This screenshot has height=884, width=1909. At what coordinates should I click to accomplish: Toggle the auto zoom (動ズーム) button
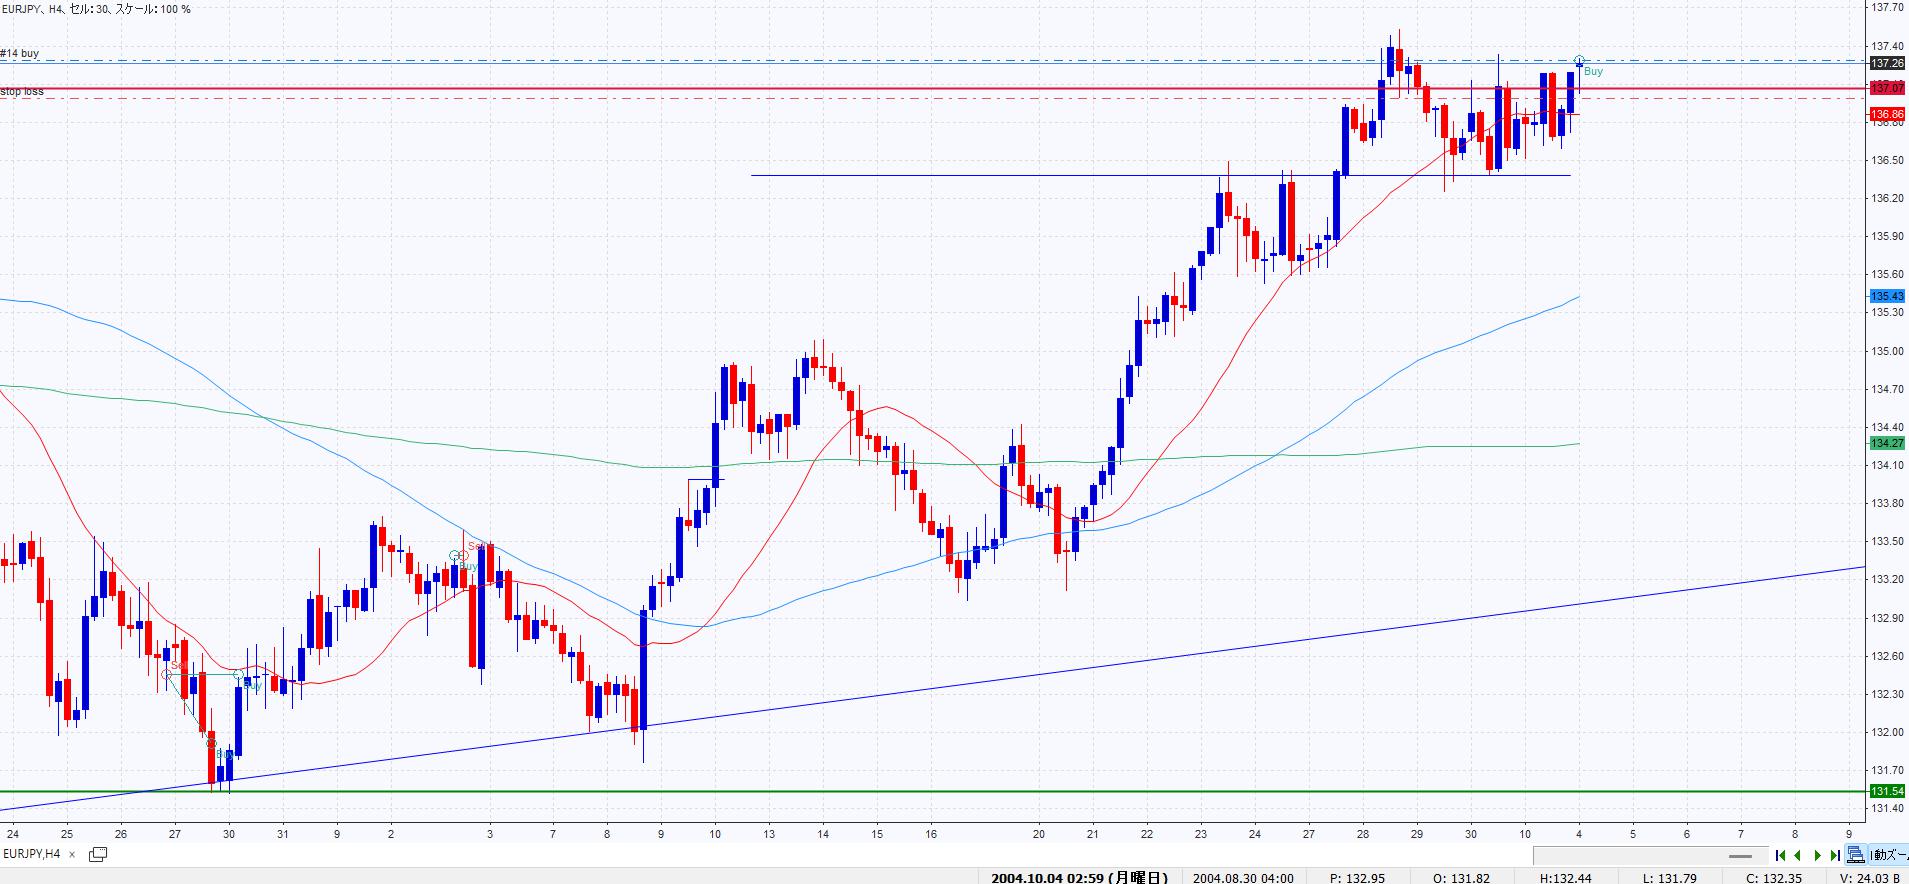click(x=1885, y=855)
